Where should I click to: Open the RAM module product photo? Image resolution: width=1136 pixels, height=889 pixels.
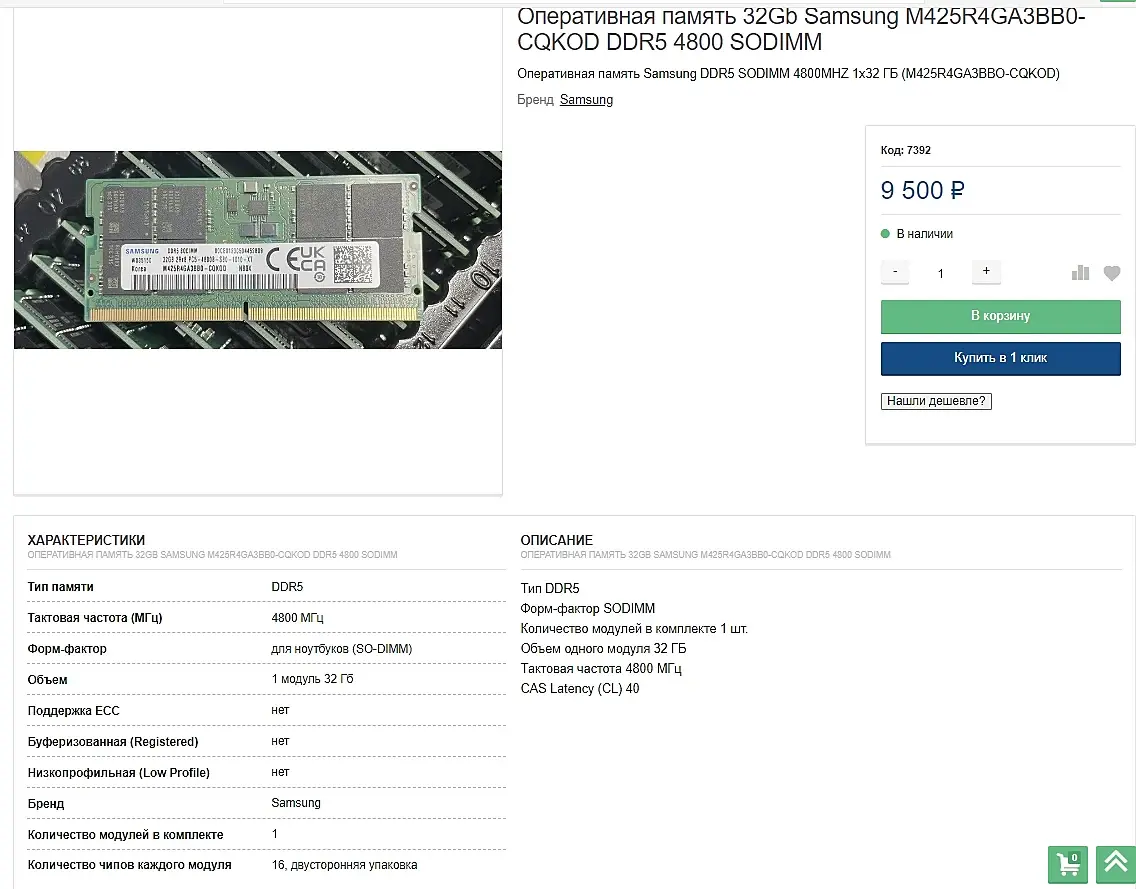tap(258, 250)
